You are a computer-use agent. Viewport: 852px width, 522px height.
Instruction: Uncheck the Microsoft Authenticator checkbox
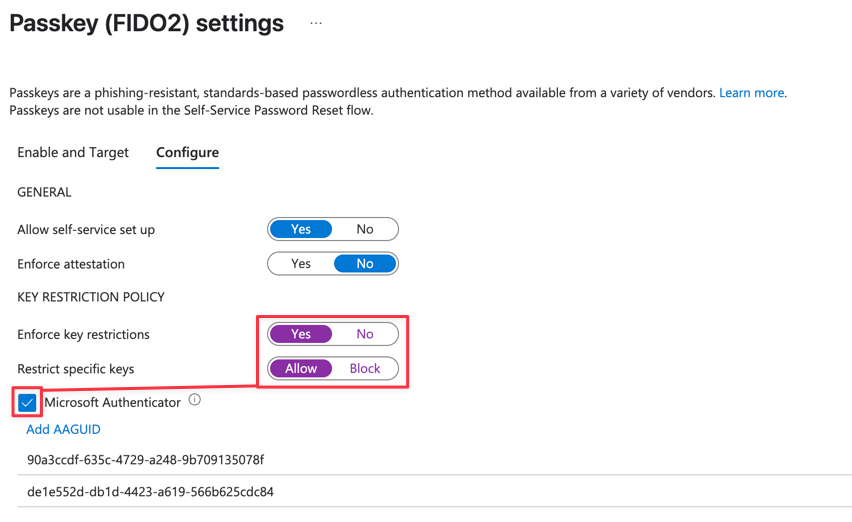pos(27,402)
